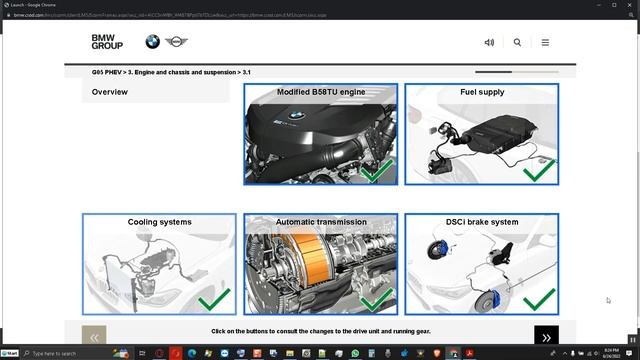Screen dimensions: 640x360
Task: Open Task View on the taskbar
Action: coord(142,353)
